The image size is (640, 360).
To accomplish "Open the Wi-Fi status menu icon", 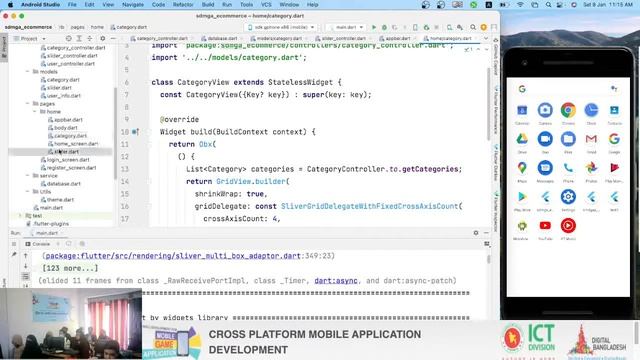I will (x=520, y=5).
